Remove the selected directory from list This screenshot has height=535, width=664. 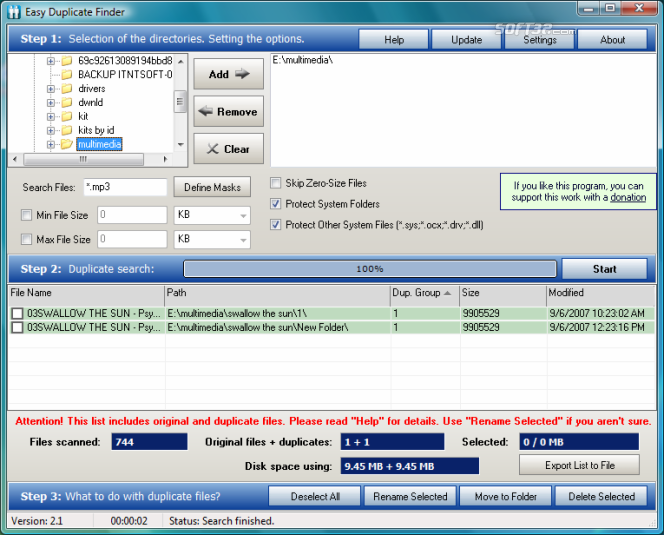229,111
